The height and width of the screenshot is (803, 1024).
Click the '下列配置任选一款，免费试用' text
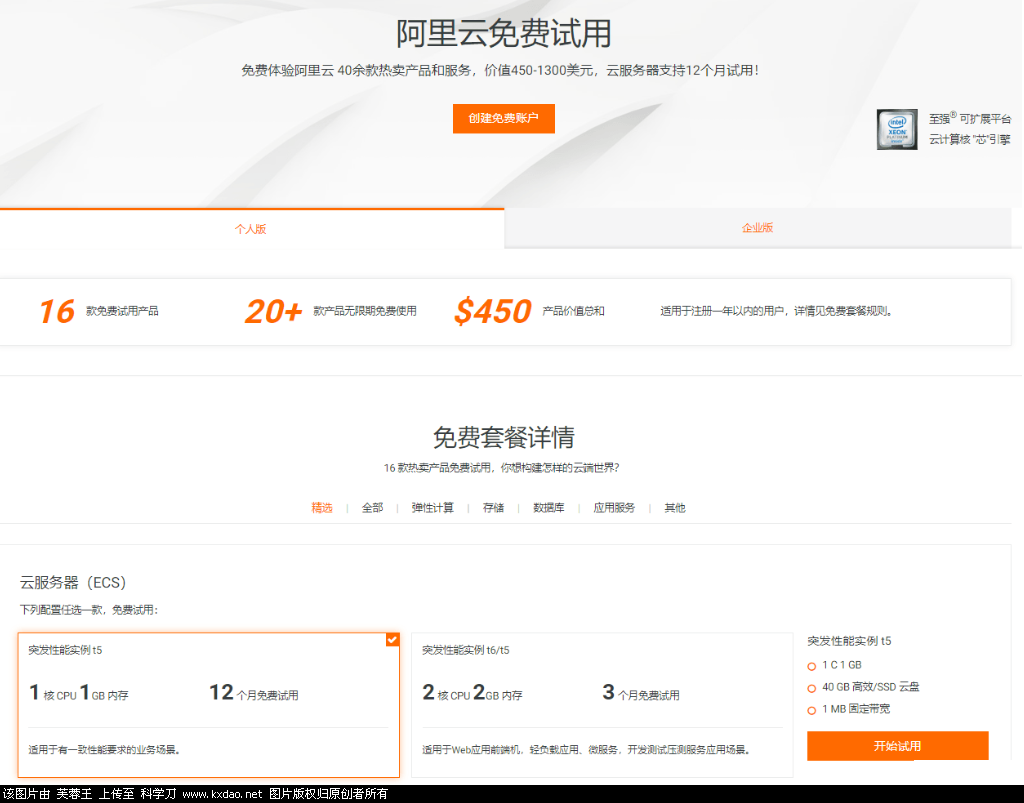(89, 610)
